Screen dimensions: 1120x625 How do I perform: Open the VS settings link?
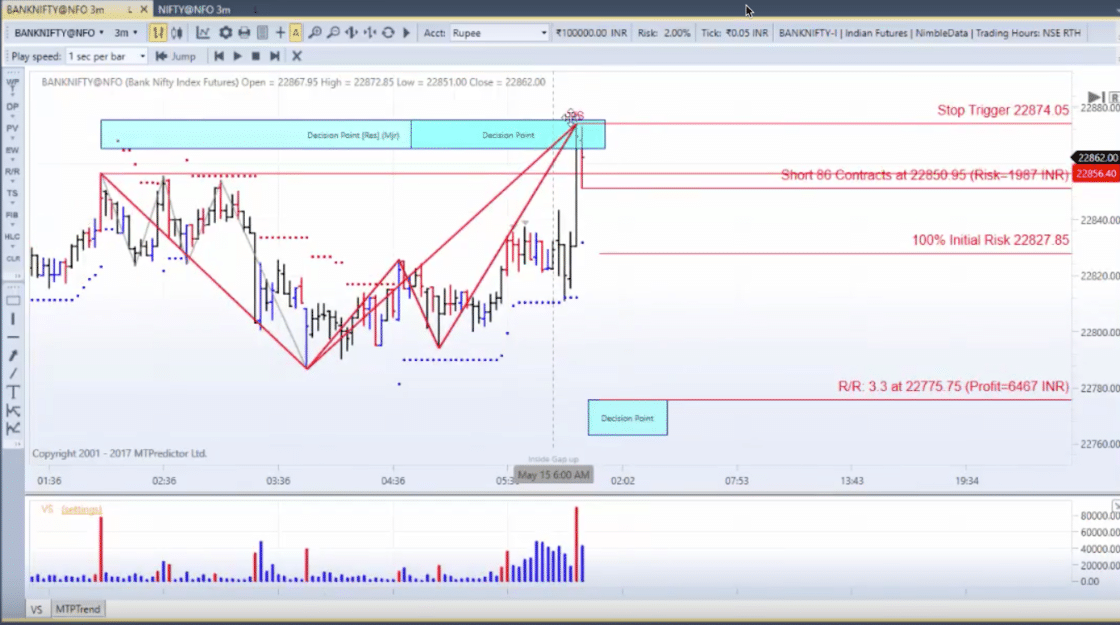[80, 509]
